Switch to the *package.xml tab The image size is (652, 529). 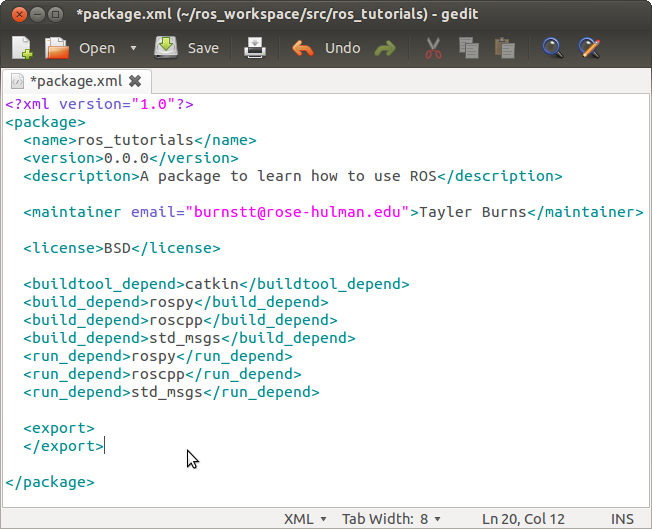[x=76, y=81]
